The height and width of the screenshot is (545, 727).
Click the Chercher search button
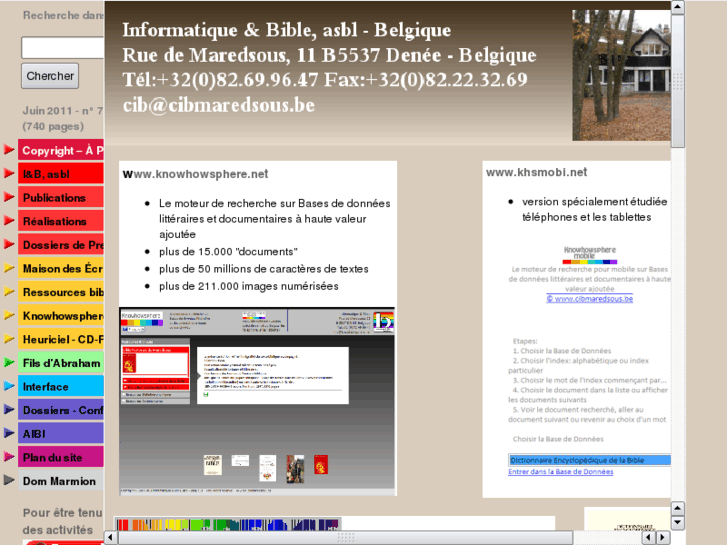click(50, 76)
